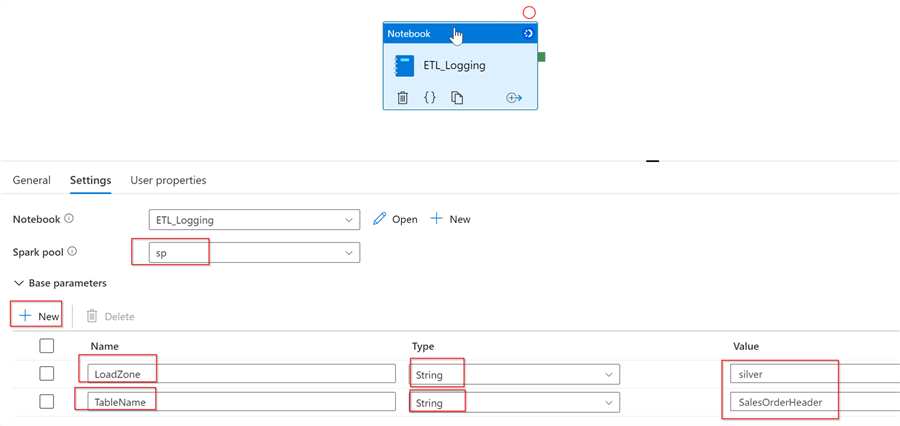The image size is (900, 426).
Task: Collapse panel with minimize dash icon
Action: (652, 161)
